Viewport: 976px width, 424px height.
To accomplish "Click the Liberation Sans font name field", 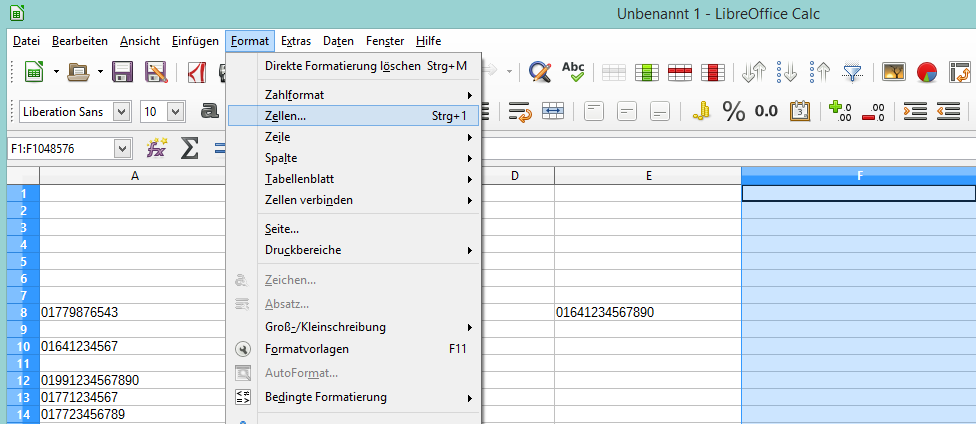I will [x=67, y=112].
